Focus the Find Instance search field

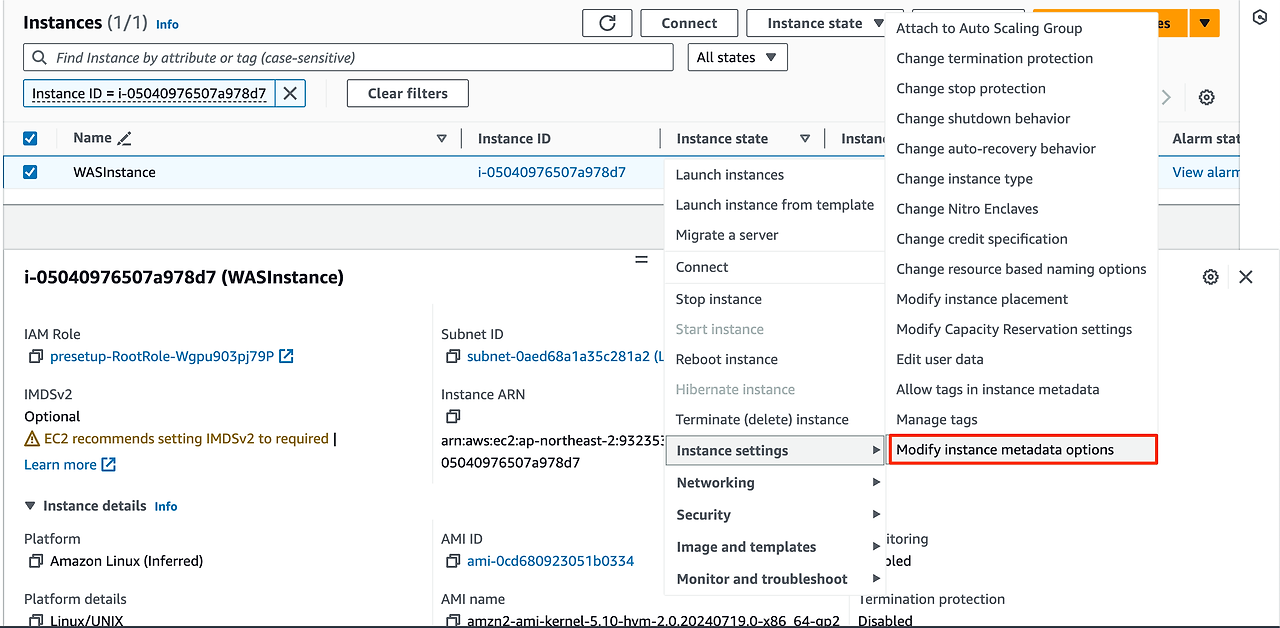[348, 58]
